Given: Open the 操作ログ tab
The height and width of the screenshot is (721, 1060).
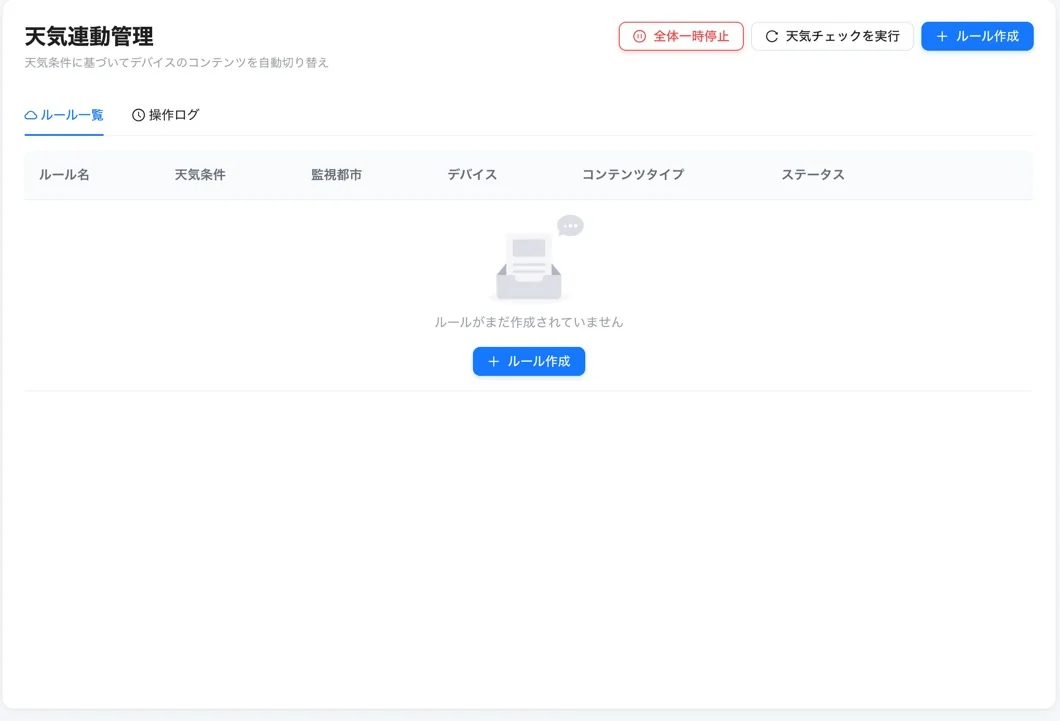Looking at the screenshot, I should (x=166, y=115).
